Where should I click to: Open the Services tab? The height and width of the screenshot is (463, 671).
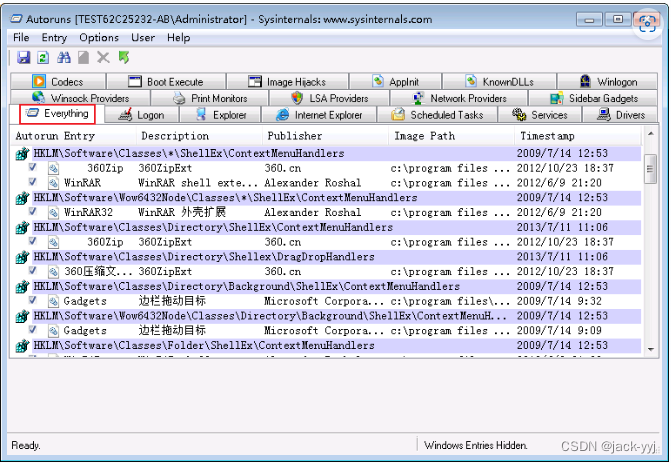540,115
